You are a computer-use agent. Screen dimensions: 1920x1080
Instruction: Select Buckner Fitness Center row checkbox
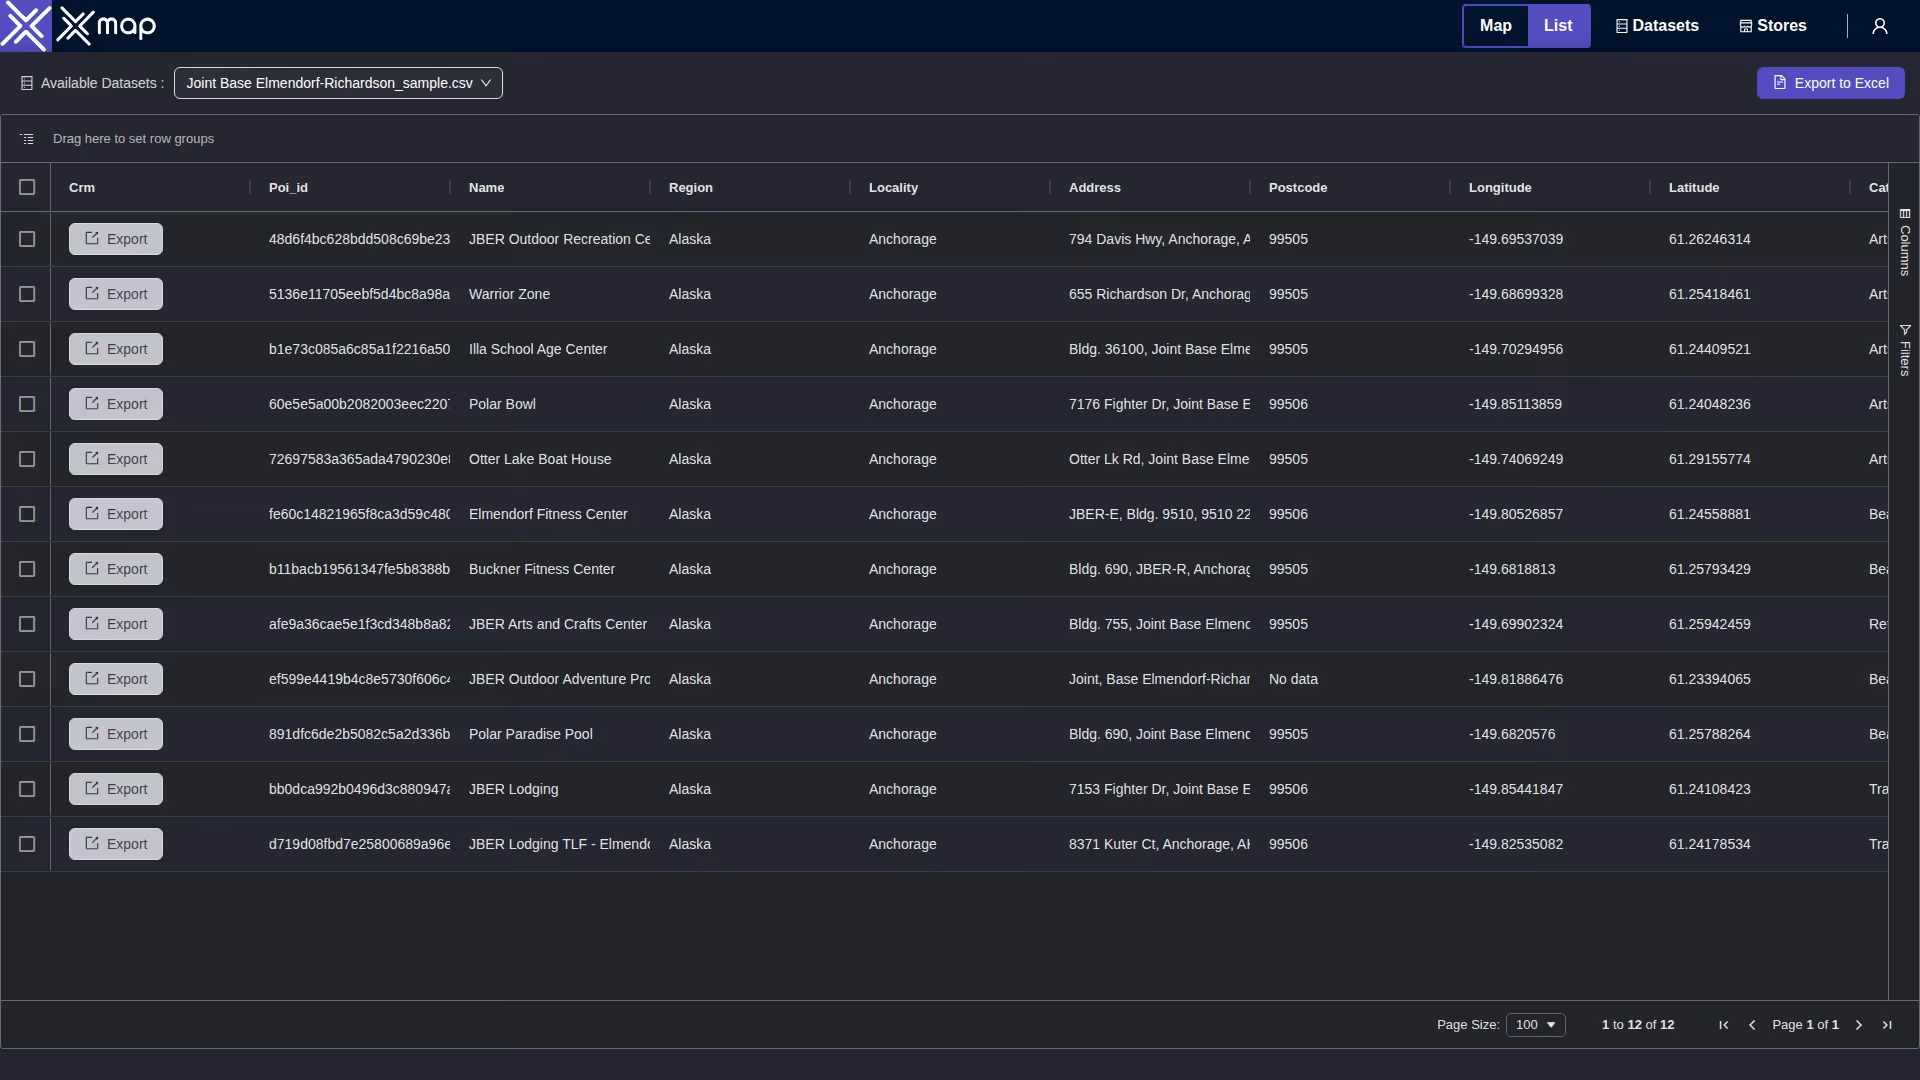coord(27,569)
